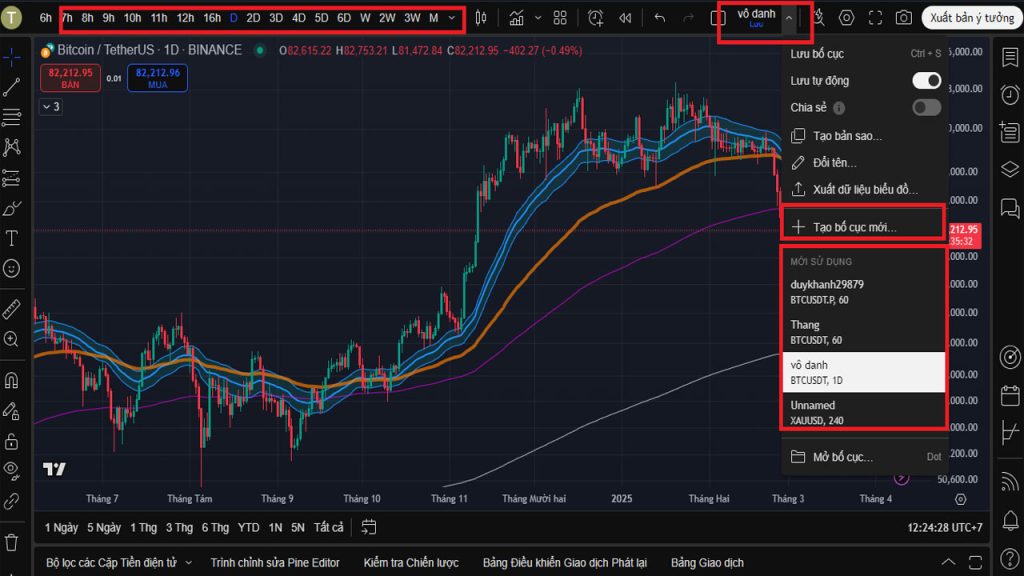Maximize the bottom panel
The width and height of the screenshot is (1024, 576).
click(976, 562)
